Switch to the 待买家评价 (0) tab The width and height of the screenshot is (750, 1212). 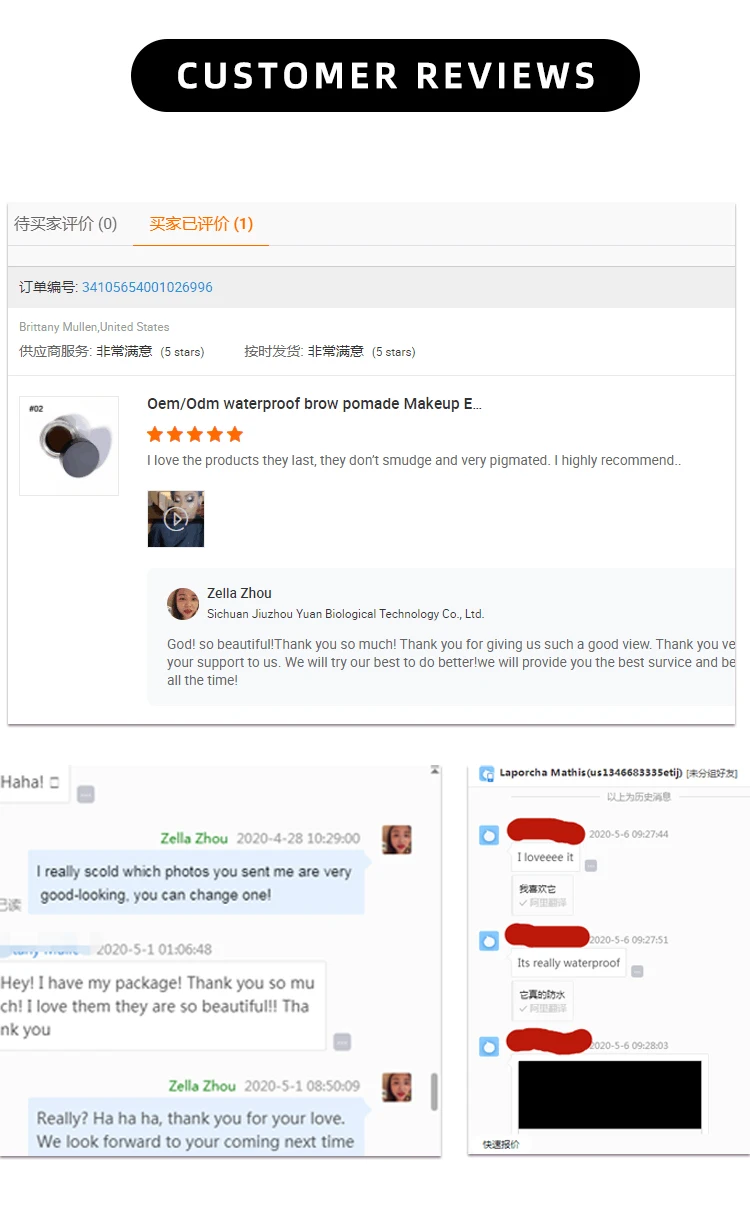pos(66,224)
